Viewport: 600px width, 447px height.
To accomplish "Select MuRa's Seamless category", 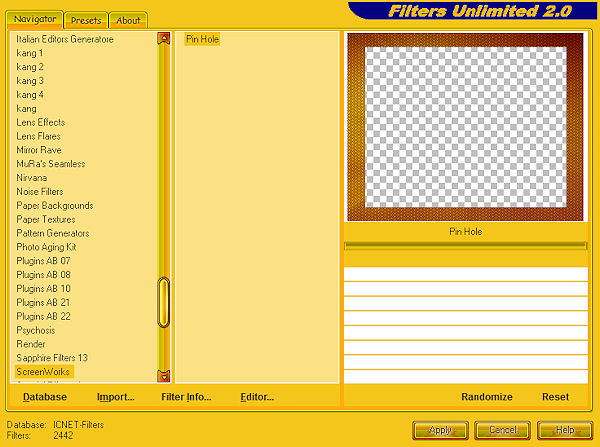I will [51, 164].
